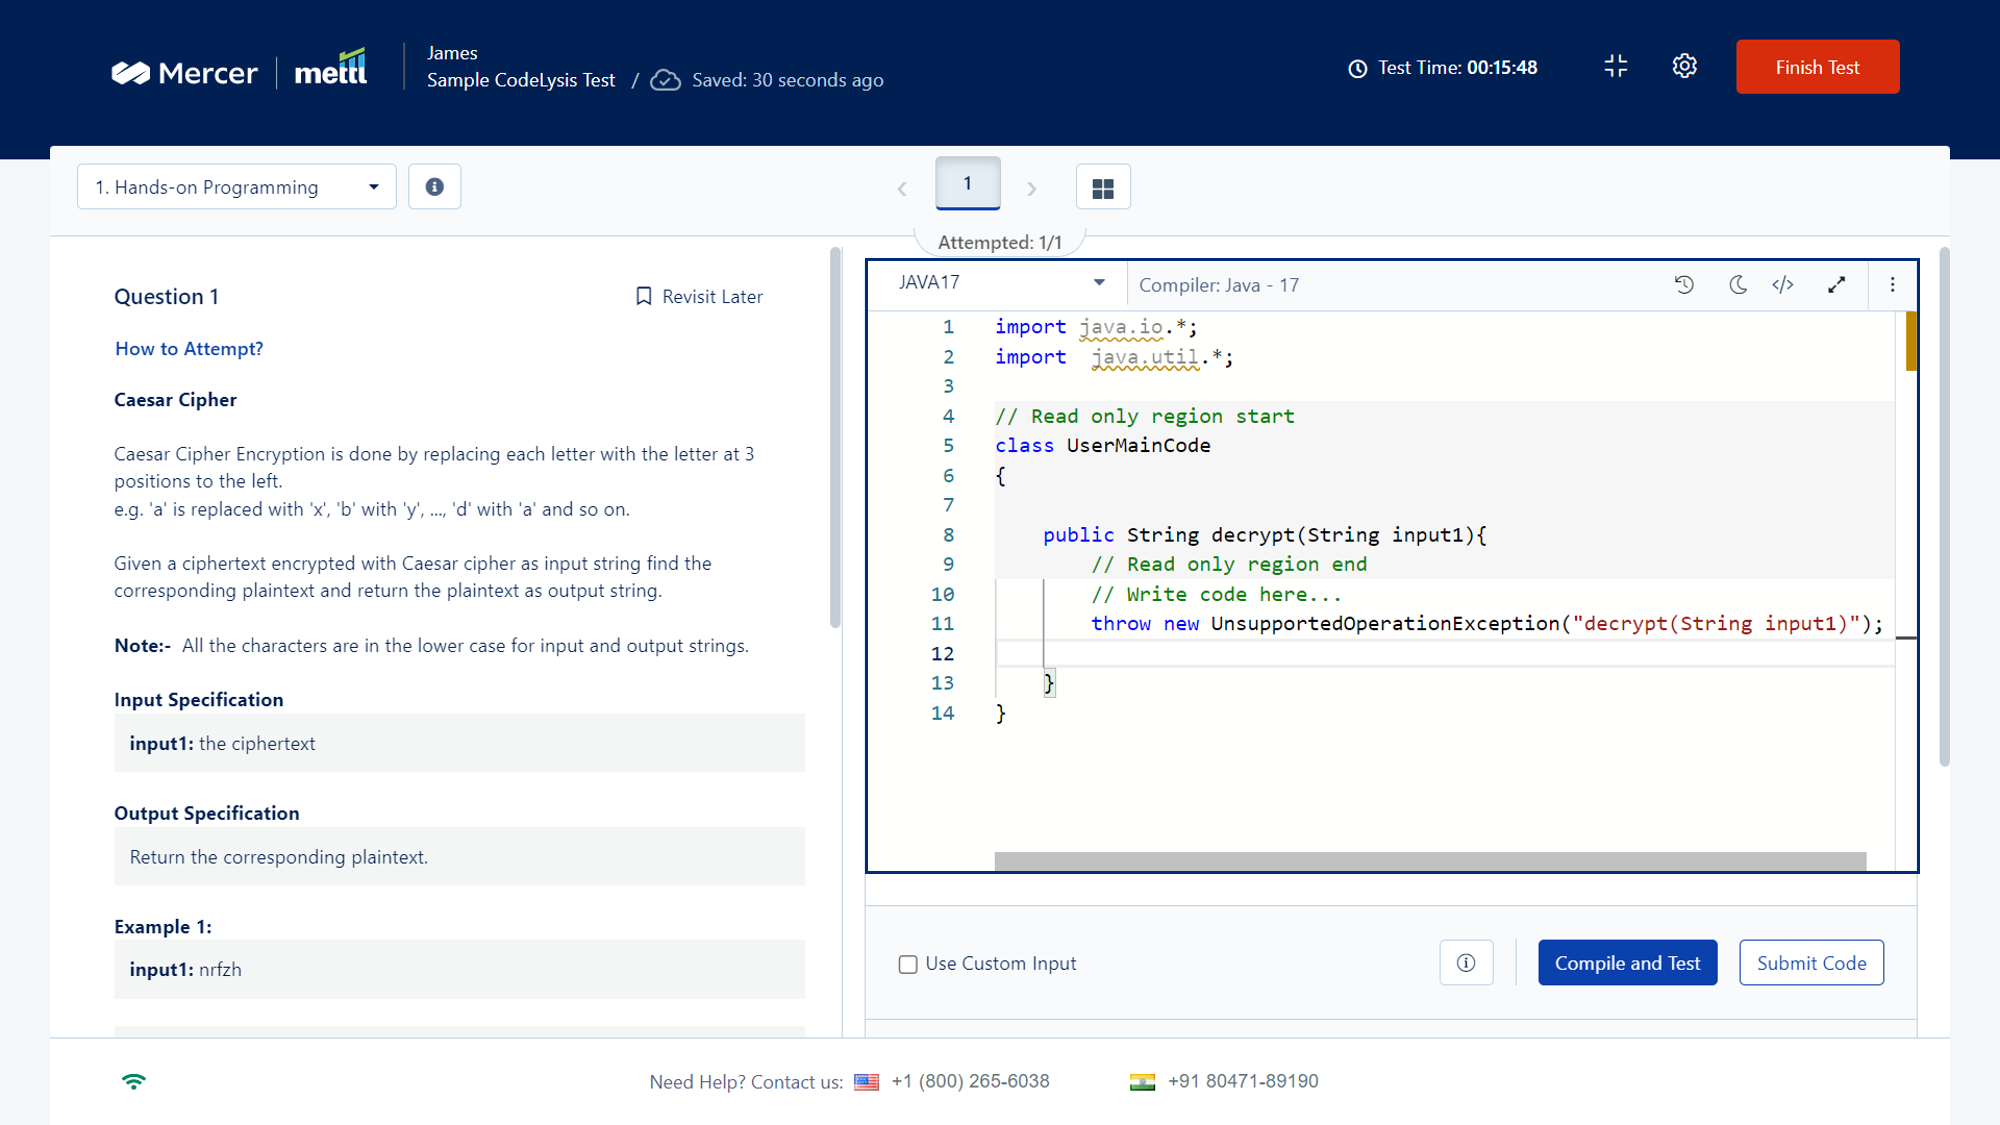
Task: Click the Compile and Test button
Action: [x=1627, y=963]
